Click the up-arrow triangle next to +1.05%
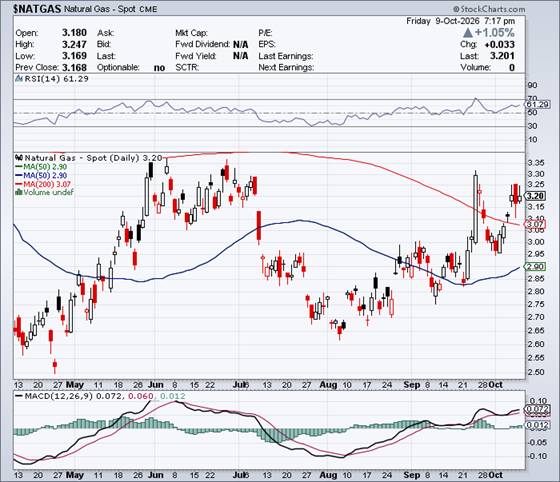This screenshot has width=560, height=482. pyautogui.click(x=468, y=33)
